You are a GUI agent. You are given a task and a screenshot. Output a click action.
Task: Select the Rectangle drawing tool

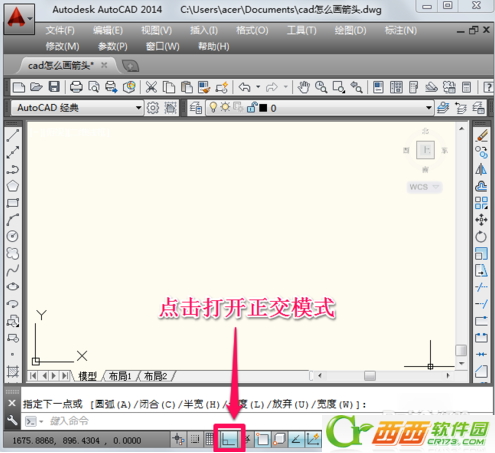13,203
